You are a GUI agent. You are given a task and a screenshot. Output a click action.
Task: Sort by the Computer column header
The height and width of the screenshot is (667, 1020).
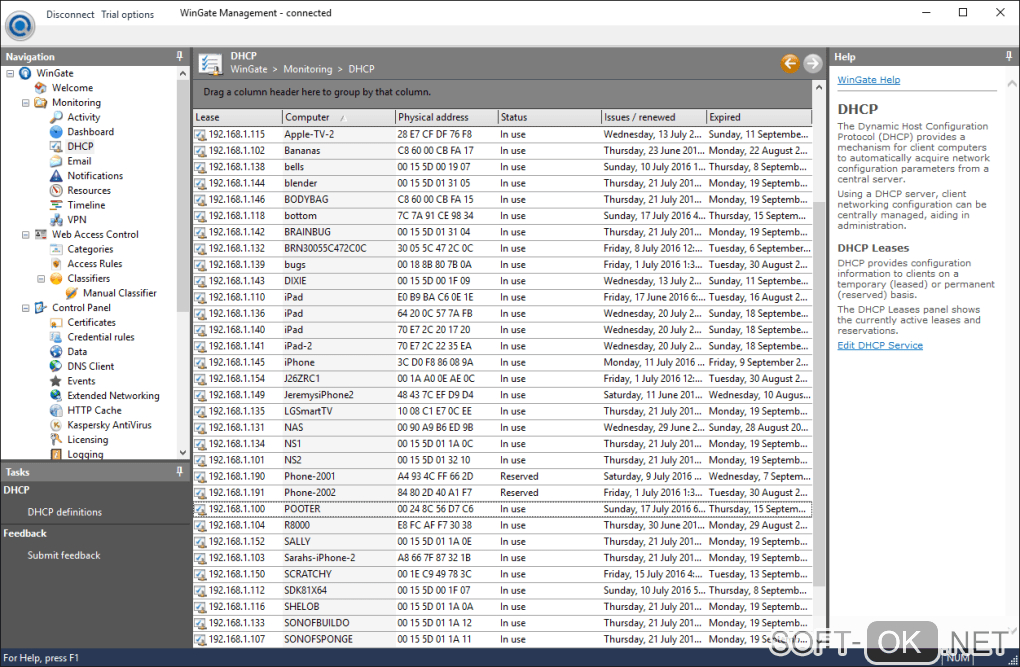pos(338,117)
